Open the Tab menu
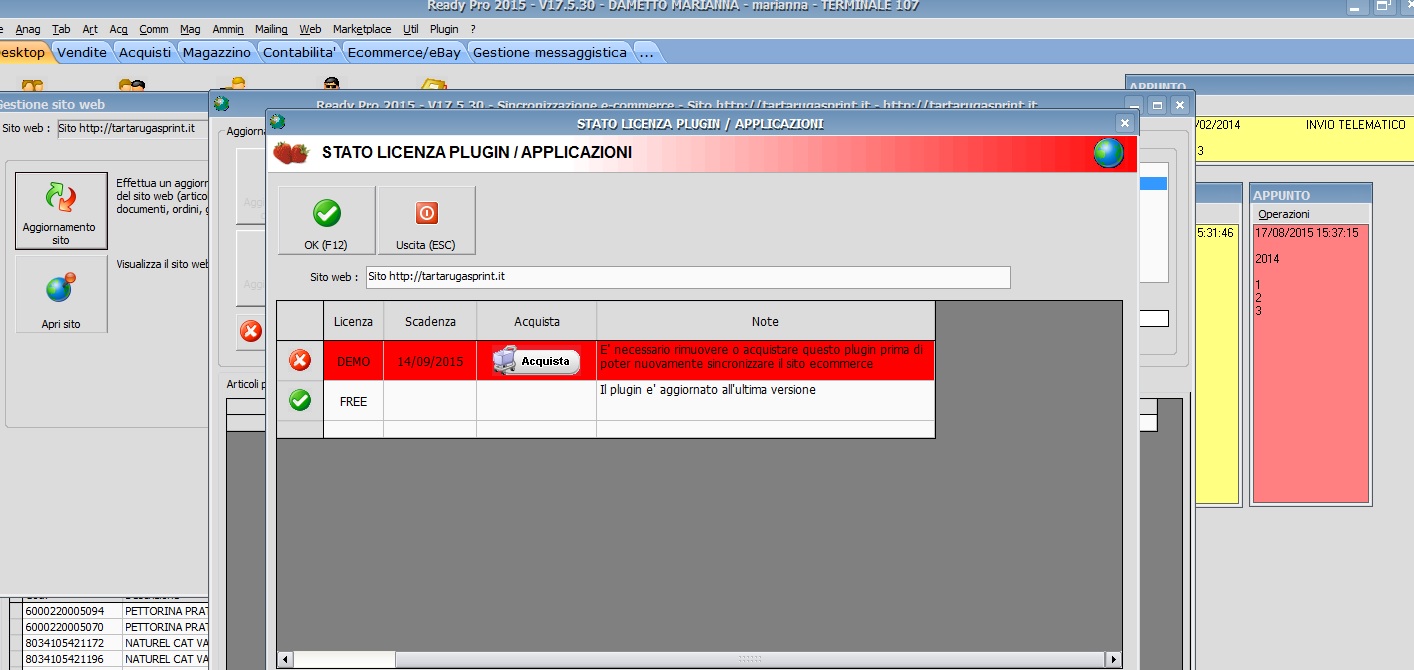 [x=61, y=29]
